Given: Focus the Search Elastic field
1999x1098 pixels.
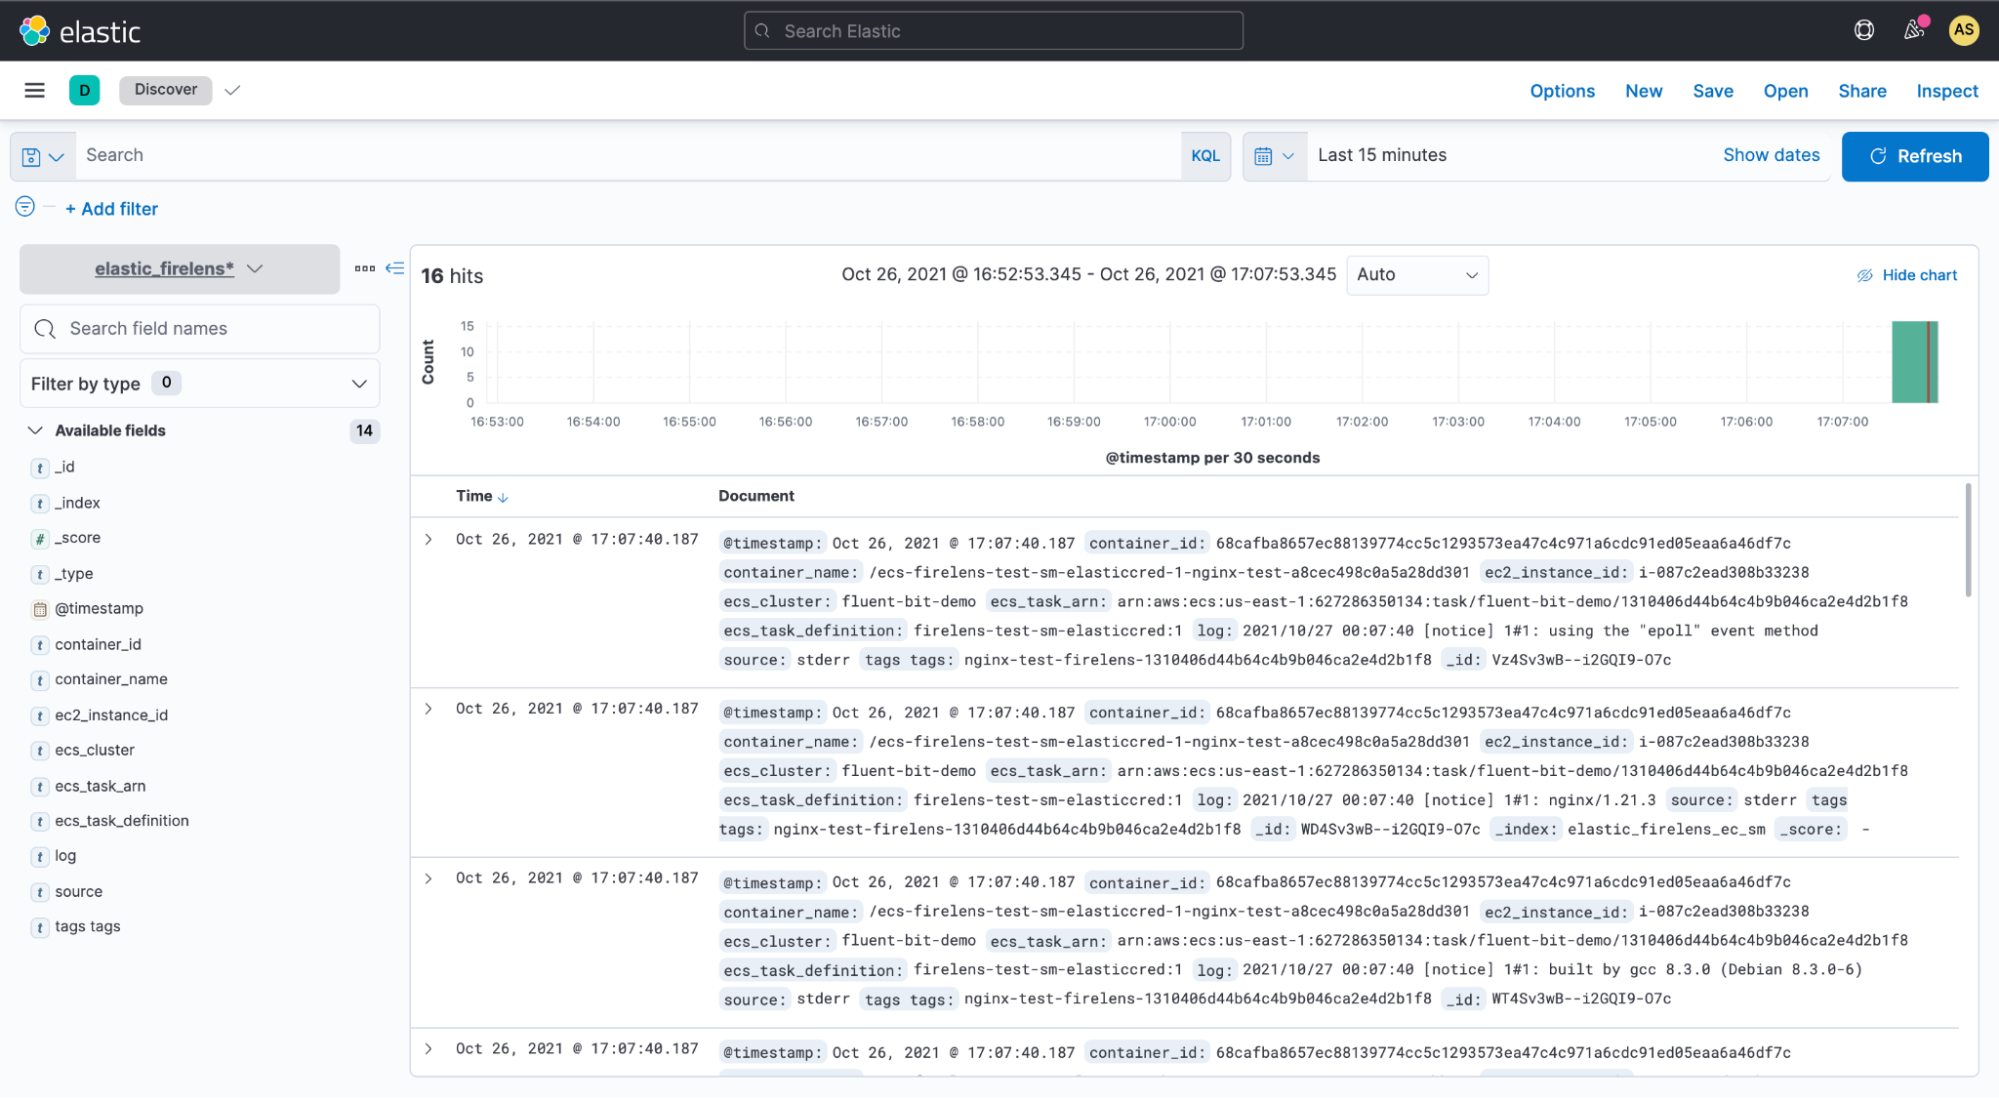Looking at the screenshot, I should [993, 31].
